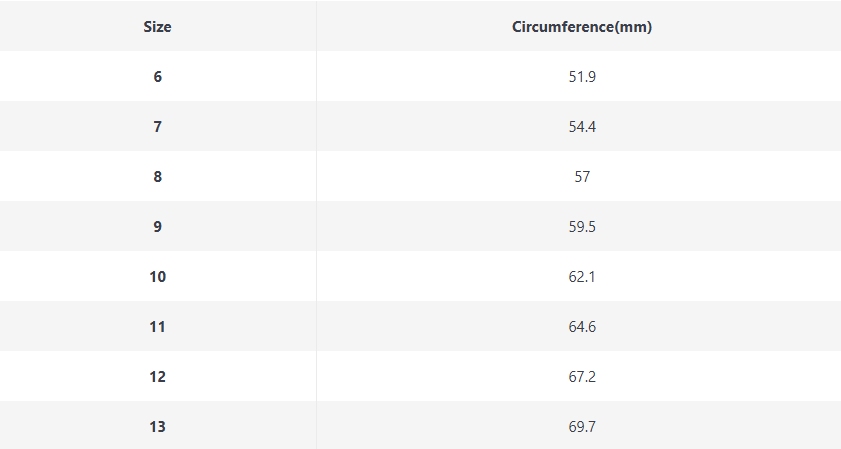Select the size 6 cell
The width and height of the screenshot is (841, 449).
pyautogui.click(x=158, y=77)
